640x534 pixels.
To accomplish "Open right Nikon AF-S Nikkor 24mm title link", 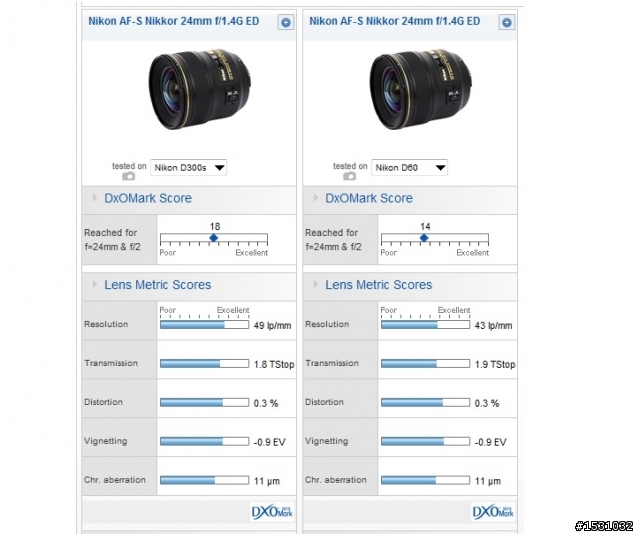I will click(395, 21).
